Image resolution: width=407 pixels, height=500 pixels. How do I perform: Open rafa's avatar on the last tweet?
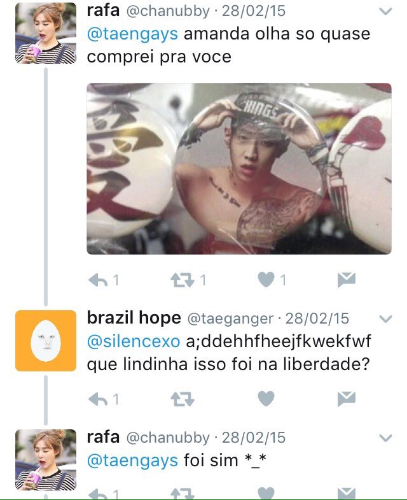(46, 460)
